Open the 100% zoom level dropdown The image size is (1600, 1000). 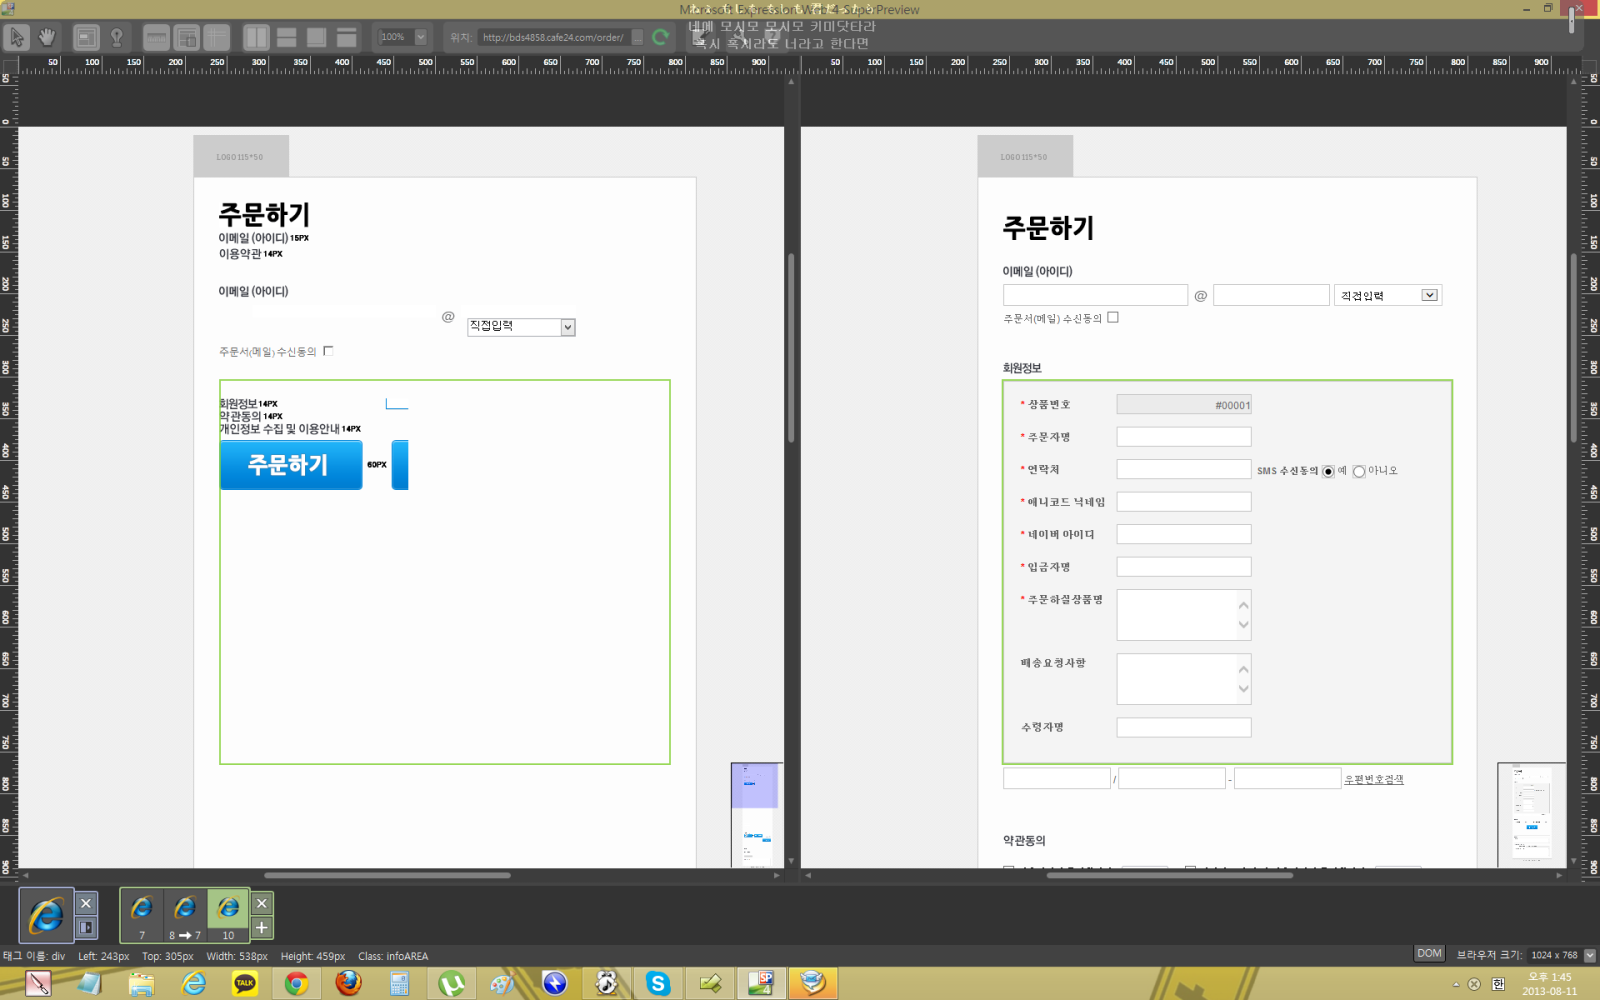[420, 37]
